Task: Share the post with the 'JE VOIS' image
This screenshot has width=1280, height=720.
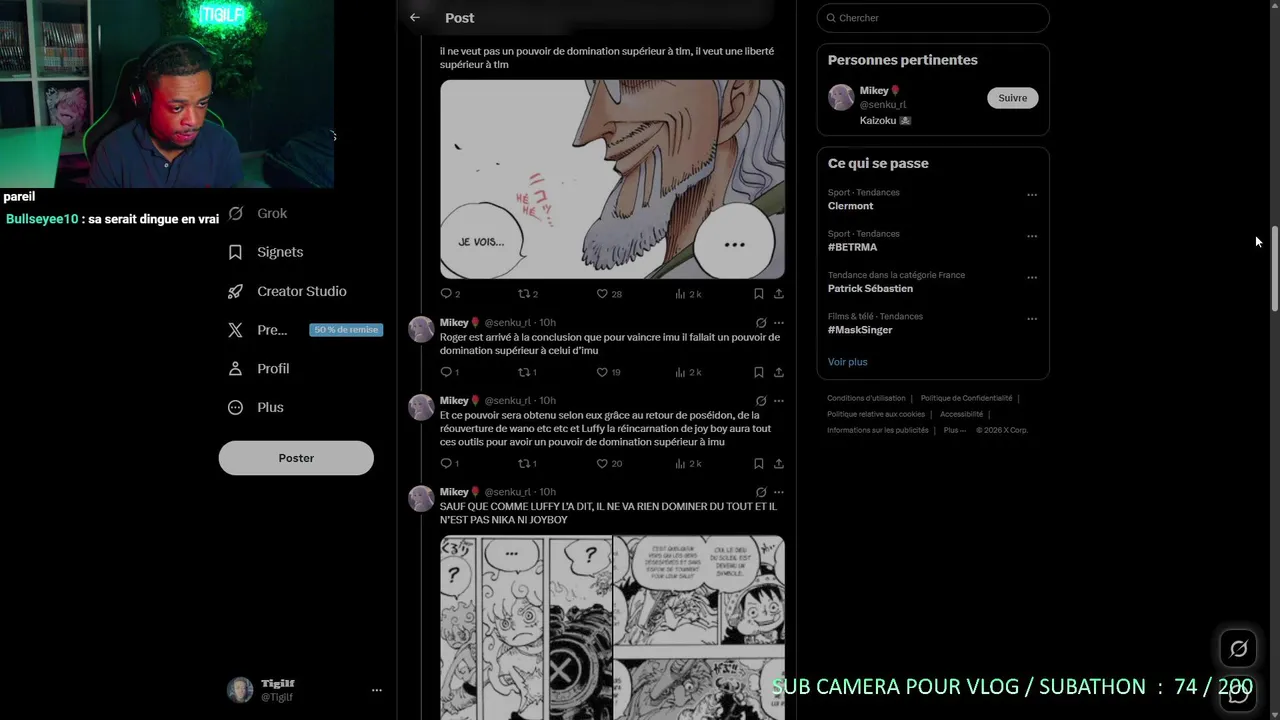Action: 779,294
